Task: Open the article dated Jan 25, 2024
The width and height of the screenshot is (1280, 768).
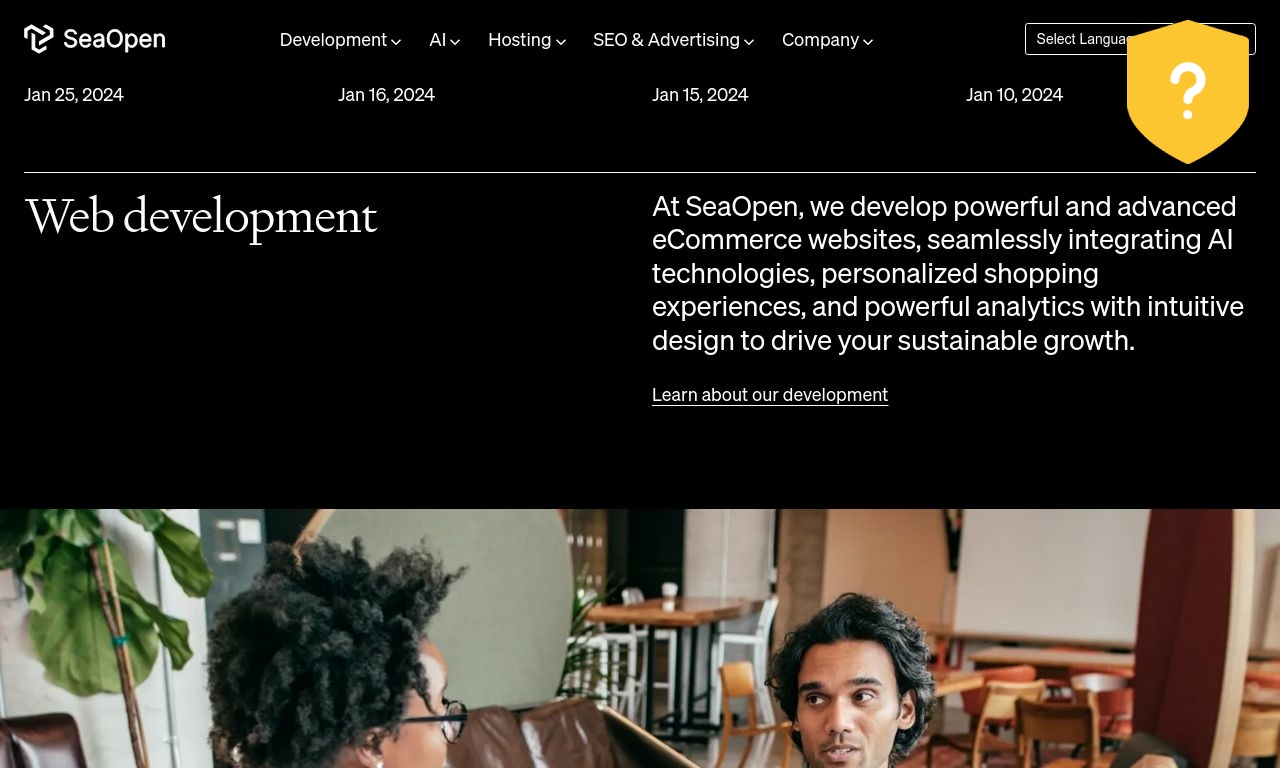Action: [x=74, y=94]
